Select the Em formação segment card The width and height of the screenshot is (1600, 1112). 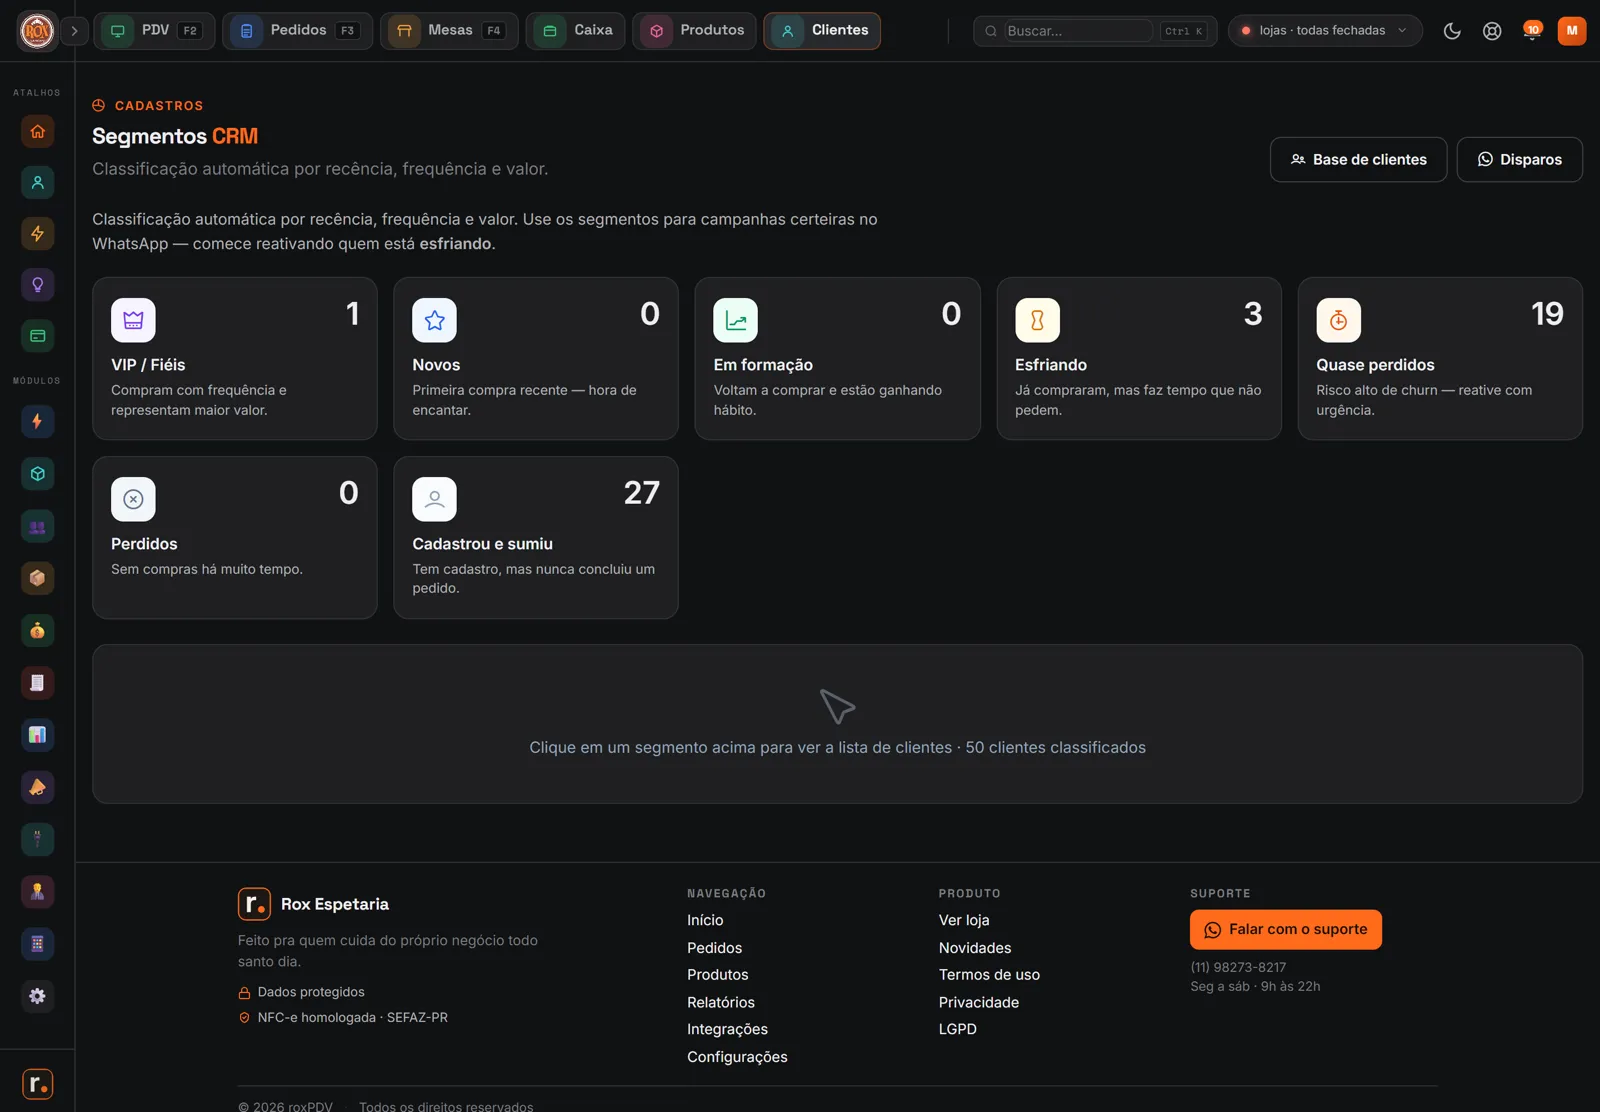837,359
